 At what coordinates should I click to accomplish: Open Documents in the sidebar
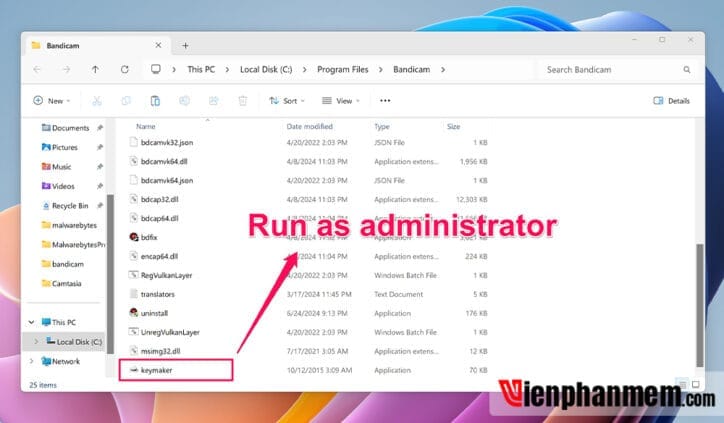click(70, 128)
